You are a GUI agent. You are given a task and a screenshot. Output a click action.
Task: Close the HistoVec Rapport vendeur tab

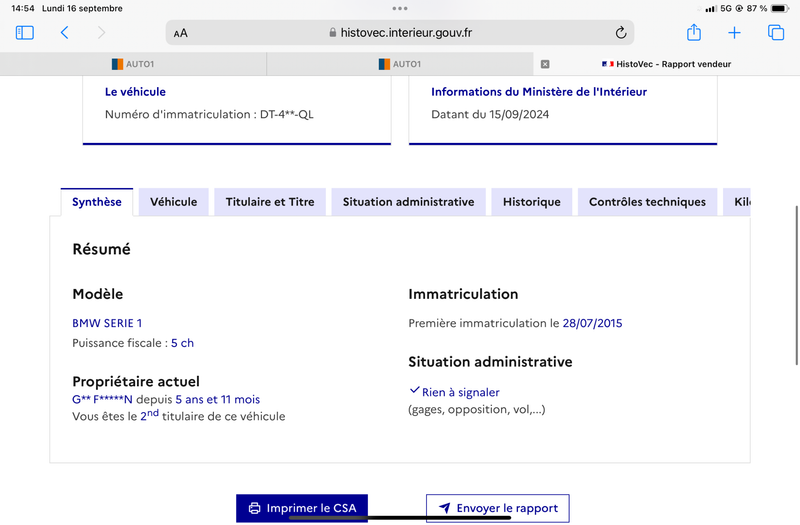[545, 64]
